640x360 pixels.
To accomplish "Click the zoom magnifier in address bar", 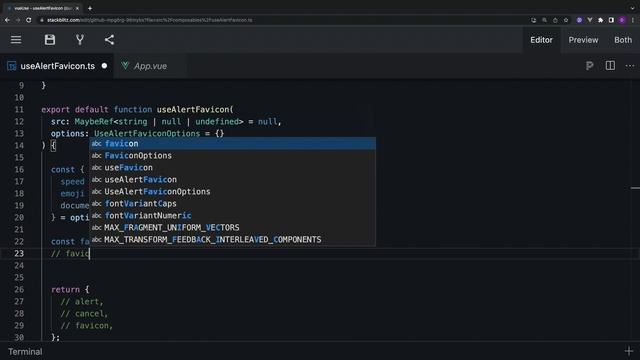I will (x=544, y=20).
